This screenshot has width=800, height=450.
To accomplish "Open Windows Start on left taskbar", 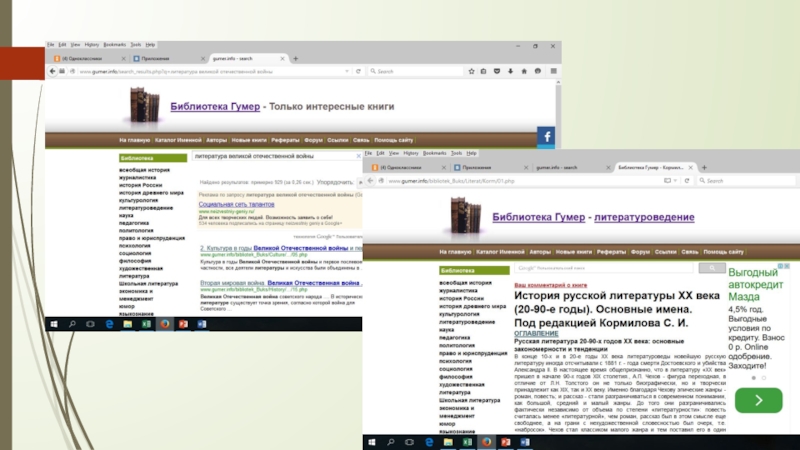I will [54, 324].
